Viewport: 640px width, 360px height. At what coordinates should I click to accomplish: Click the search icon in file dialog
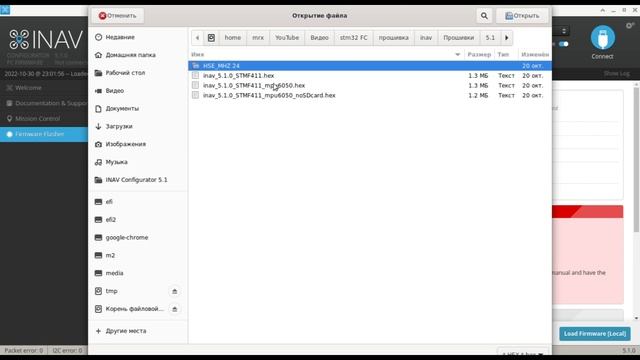[484, 16]
